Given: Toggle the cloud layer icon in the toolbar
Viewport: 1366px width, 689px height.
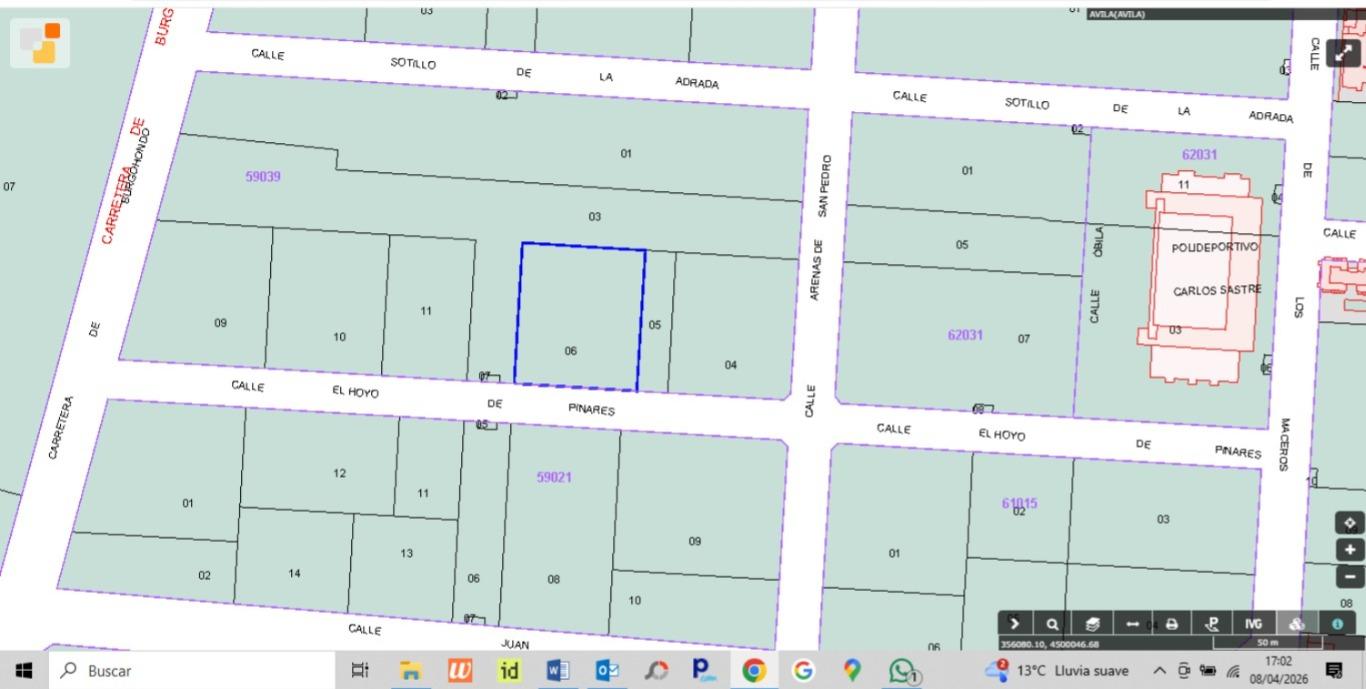Looking at the screenshot, I should (1297, 623).
